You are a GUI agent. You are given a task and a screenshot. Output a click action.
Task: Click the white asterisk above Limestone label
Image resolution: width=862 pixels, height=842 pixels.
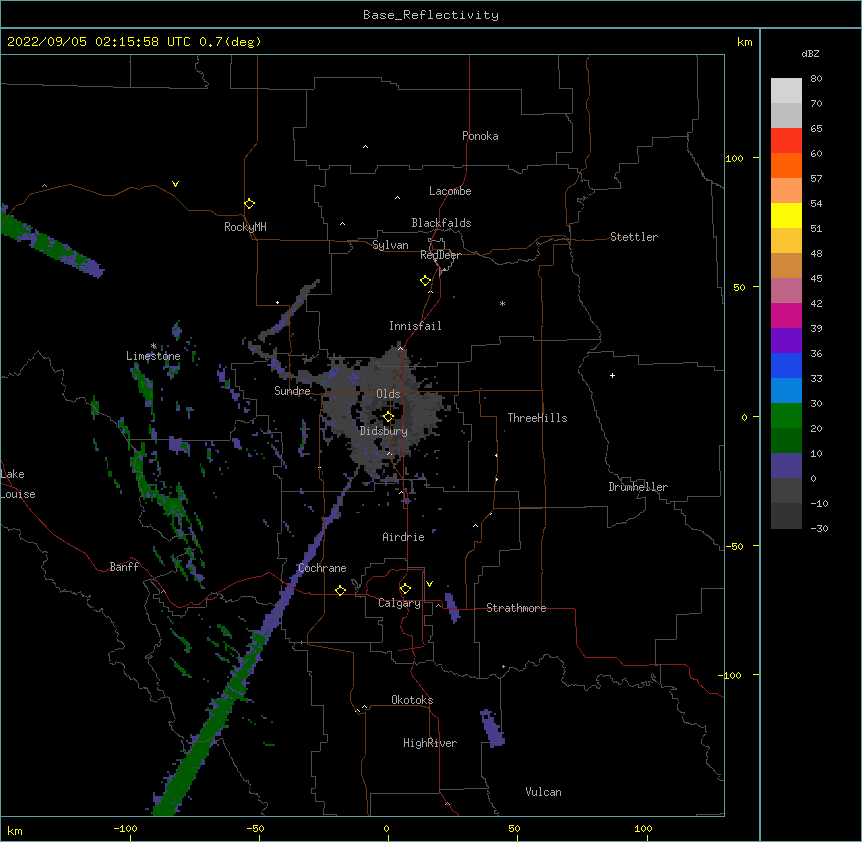154,346
